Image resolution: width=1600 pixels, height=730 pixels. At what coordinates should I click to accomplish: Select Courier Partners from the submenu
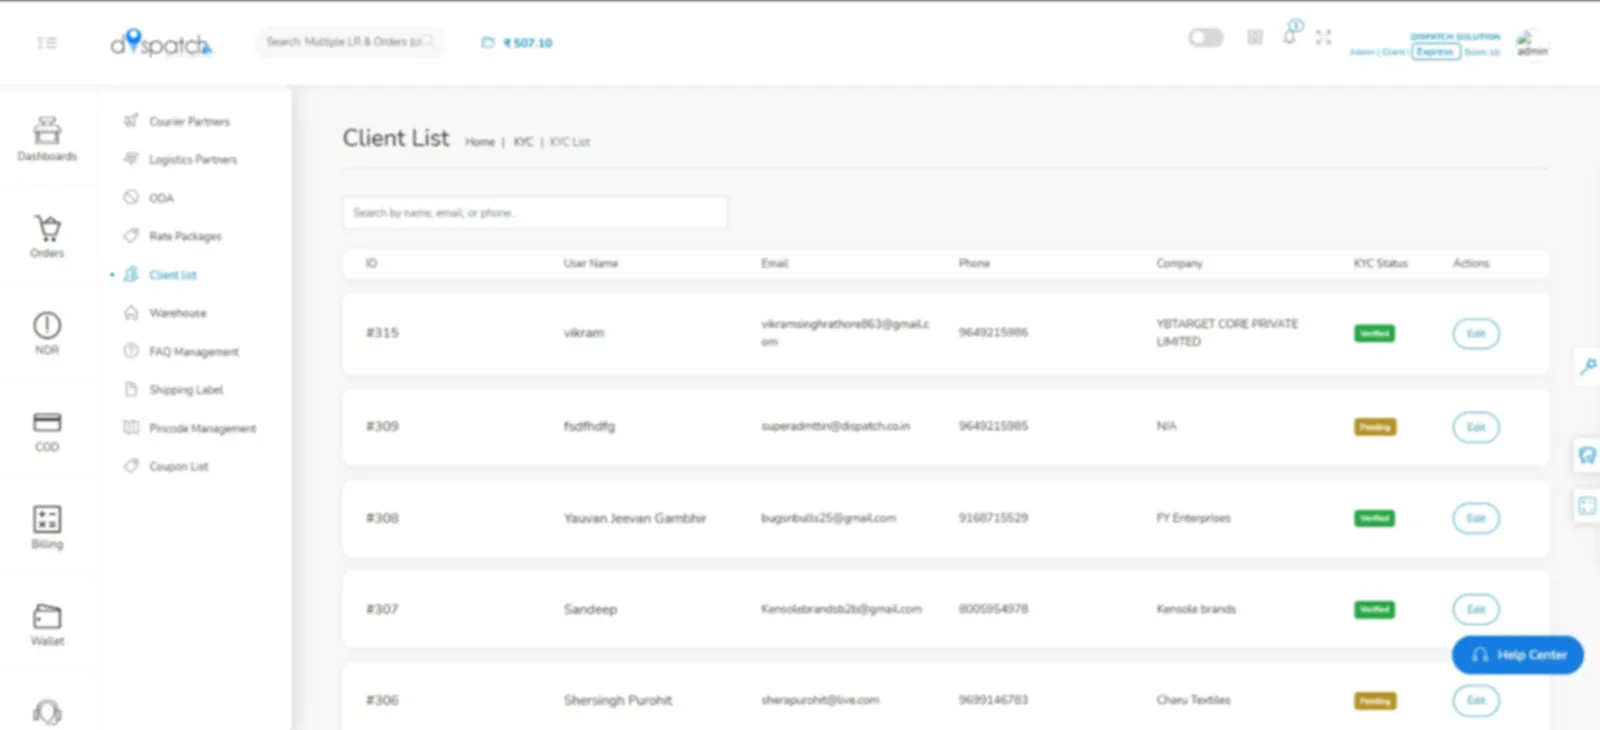(188, 121)
